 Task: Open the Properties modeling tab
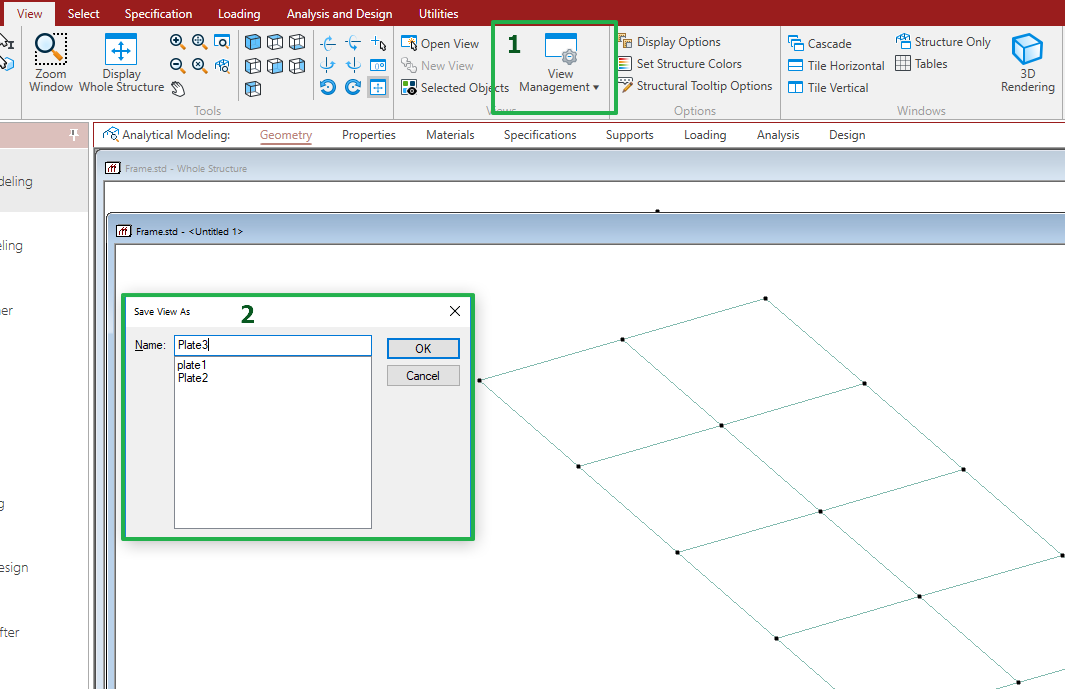[x=368, y=135]
